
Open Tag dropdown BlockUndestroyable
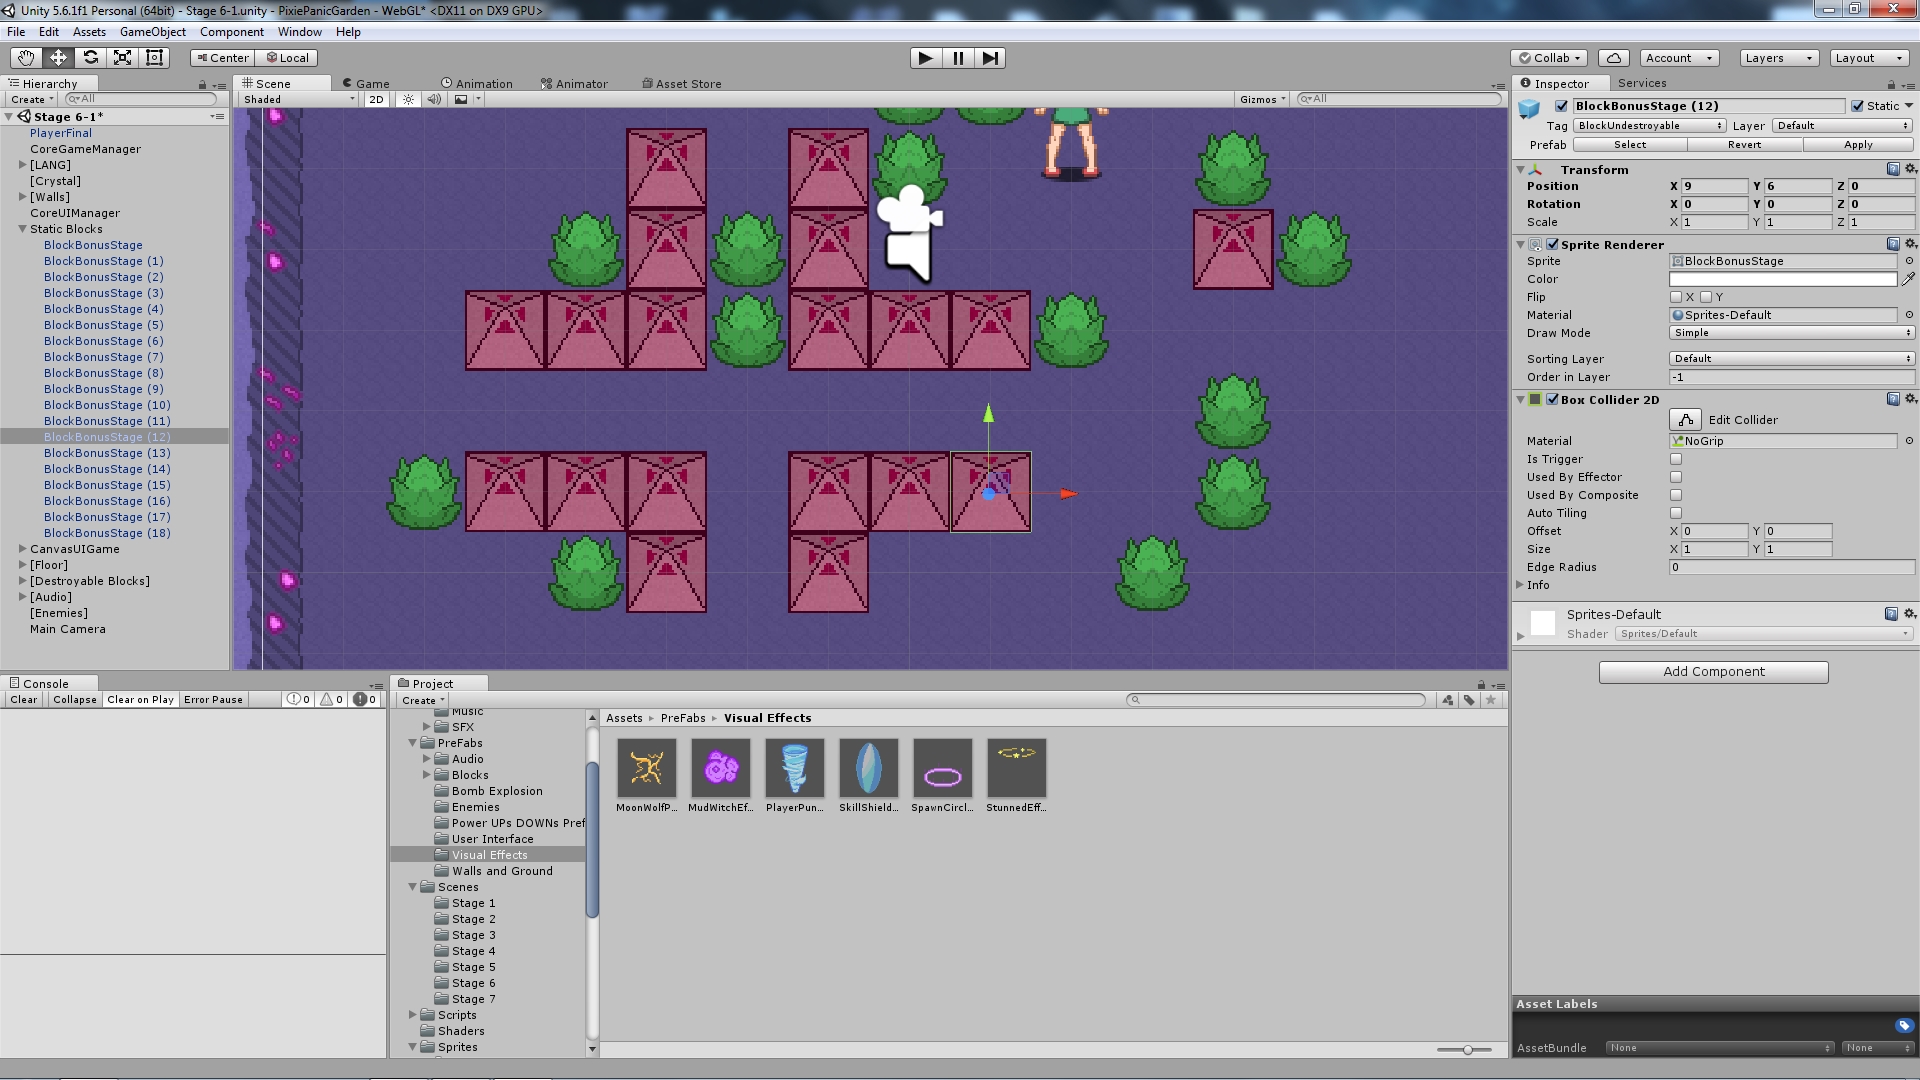coord(1650,126)
